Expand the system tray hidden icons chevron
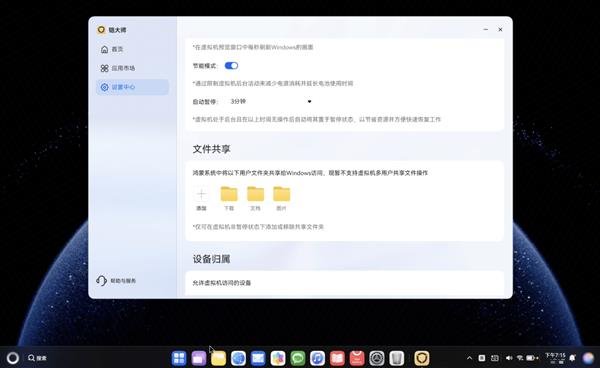The width and height of the screenshot is (600, 368). pos(469,358)
